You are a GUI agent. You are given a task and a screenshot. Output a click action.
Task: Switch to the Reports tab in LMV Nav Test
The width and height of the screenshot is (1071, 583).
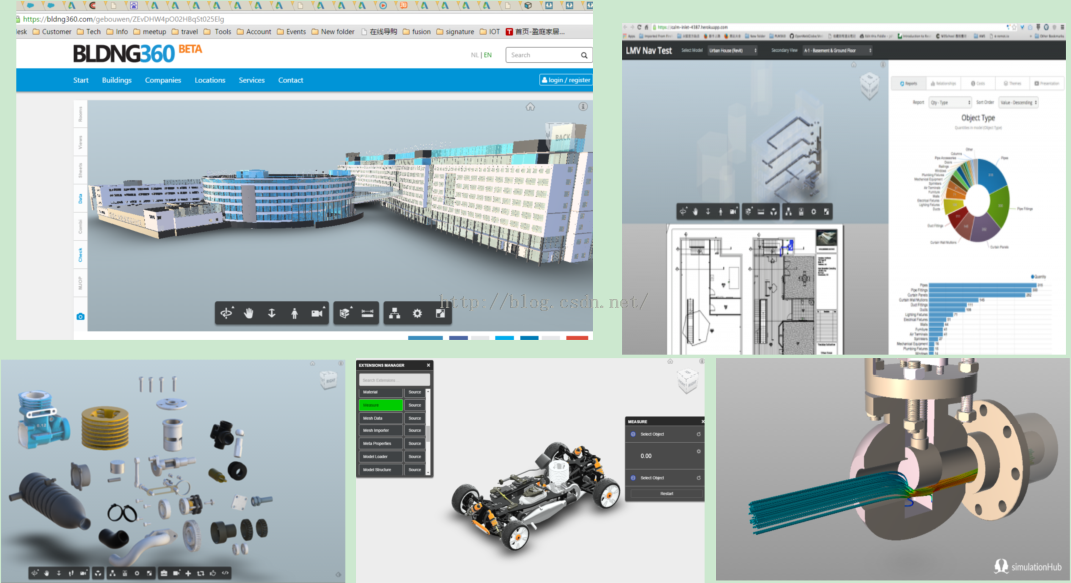[908, 83]
